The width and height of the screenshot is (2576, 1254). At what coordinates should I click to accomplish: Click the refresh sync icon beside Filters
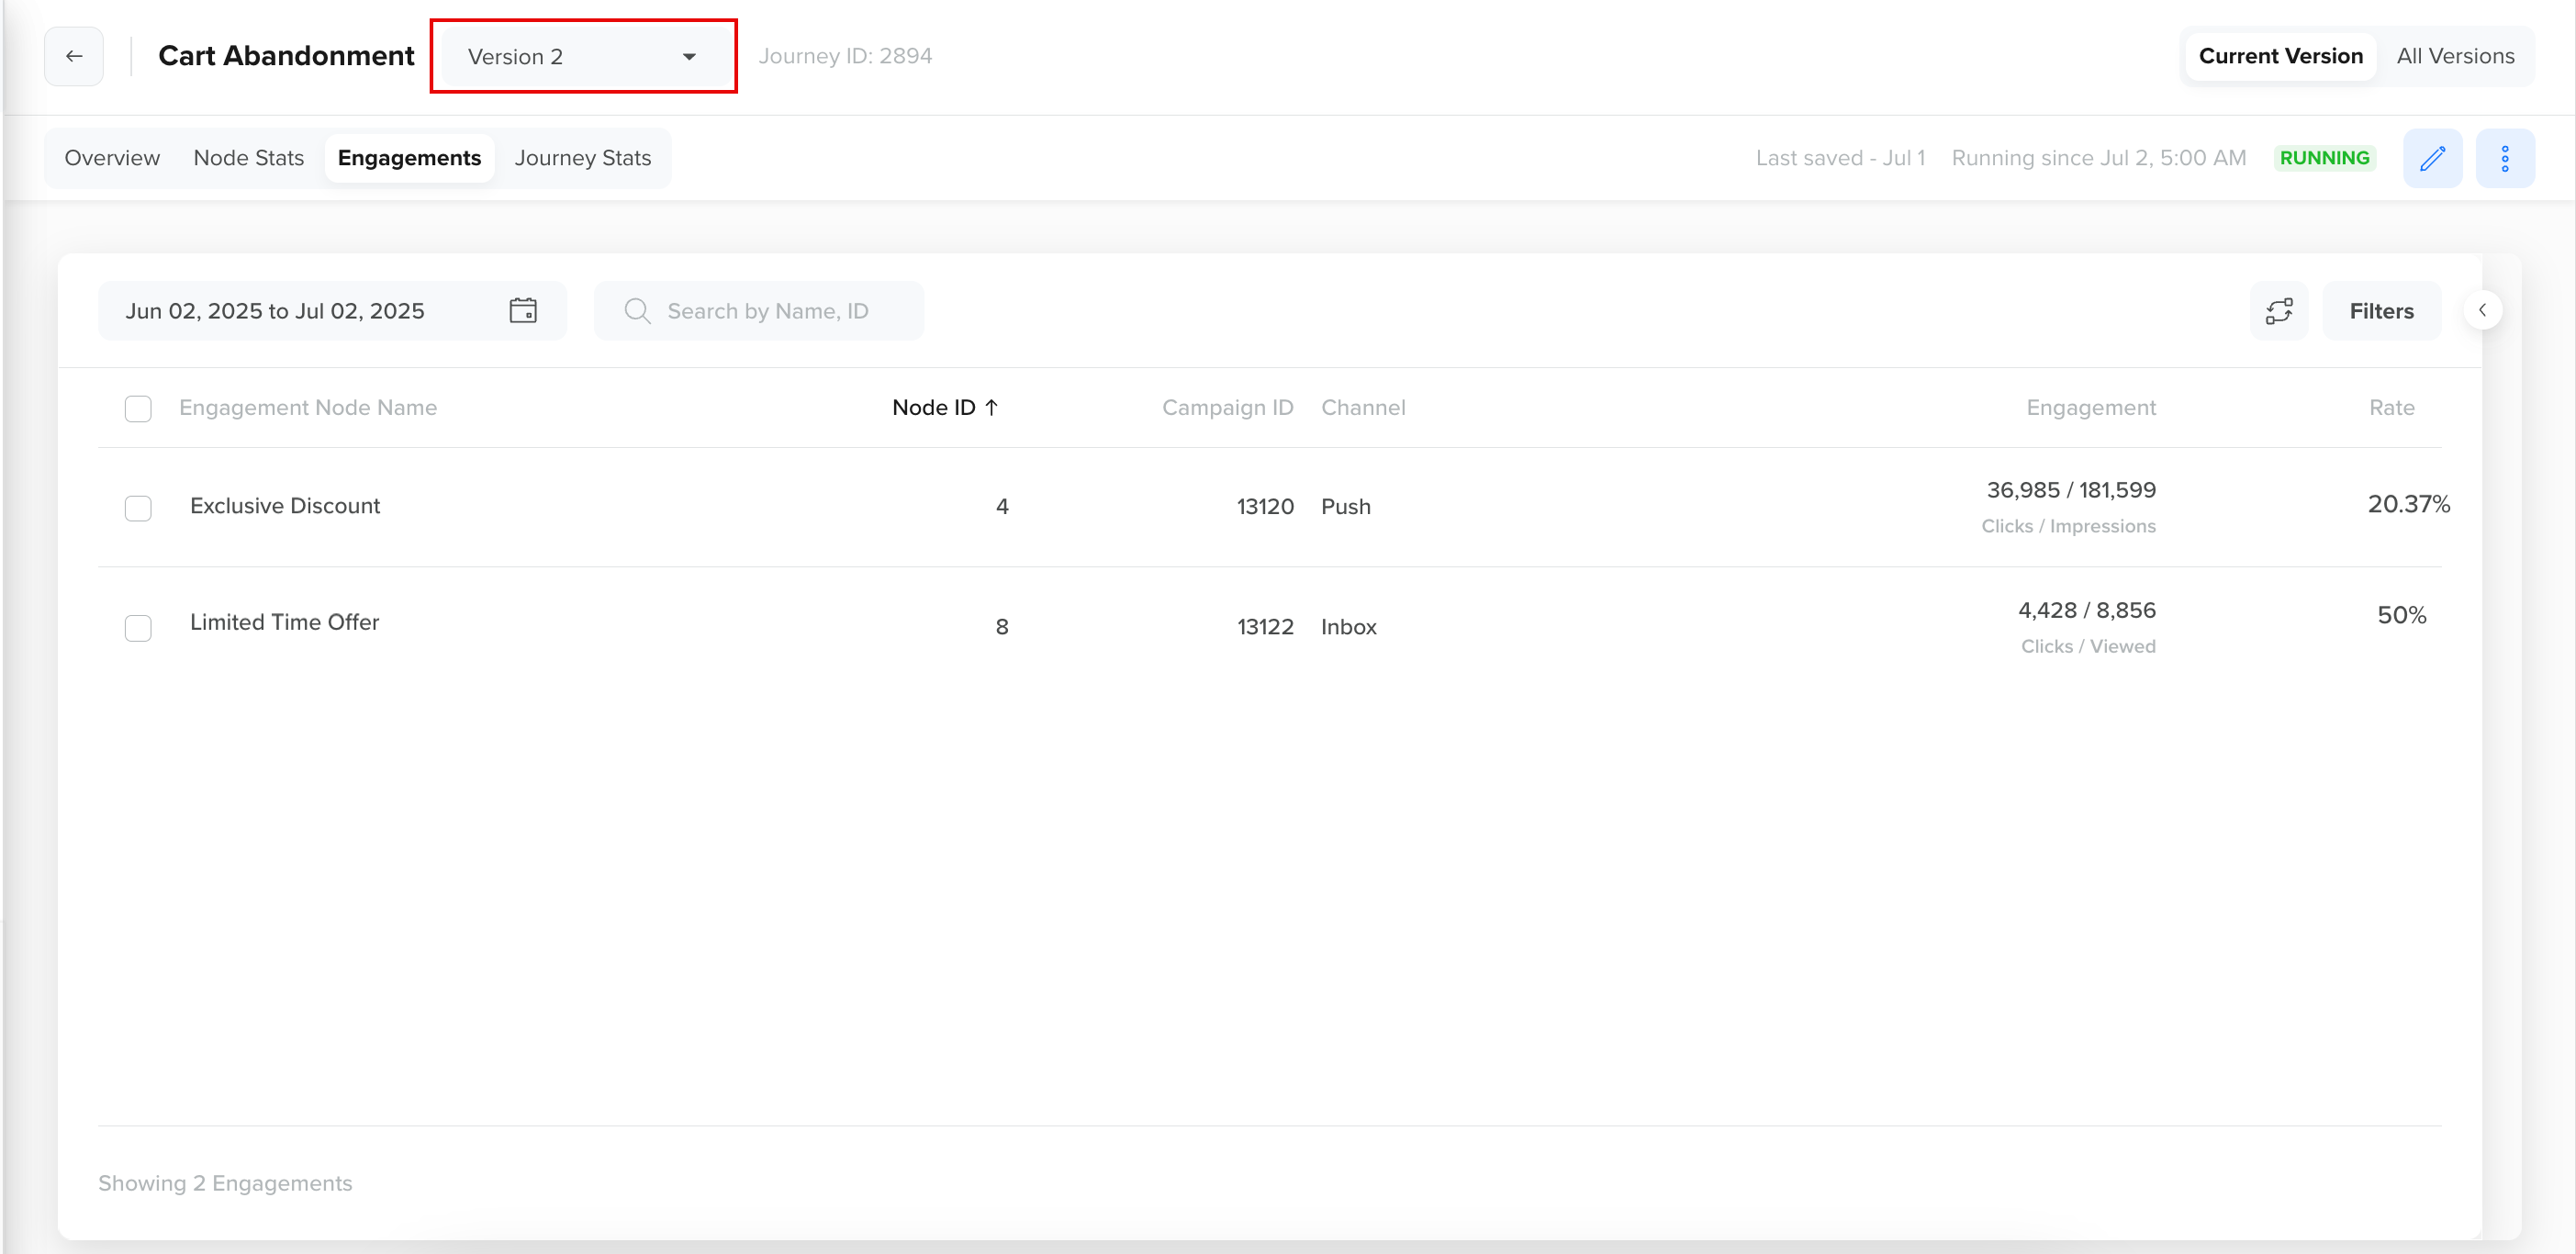[x=2279, y=311]
